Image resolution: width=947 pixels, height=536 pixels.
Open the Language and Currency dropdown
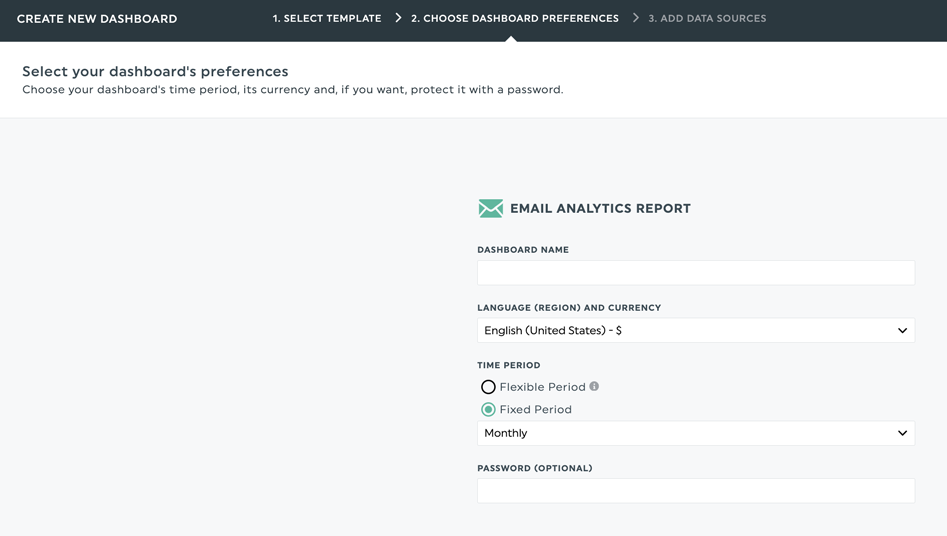click(696, 331)
